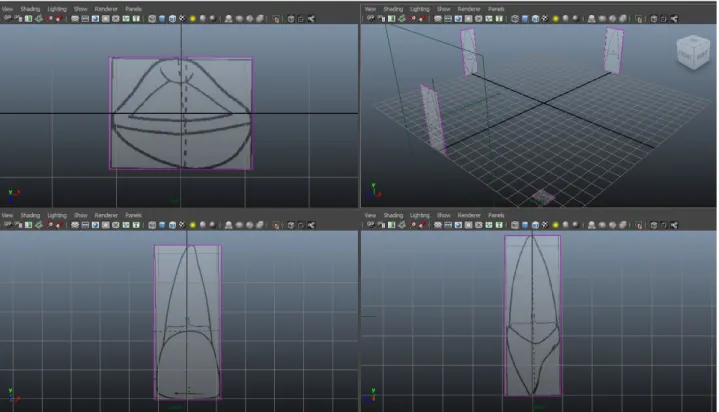Toggle resolution gate in top view panel
The width and height of the screenshot is (719, 412).
click(95, 19)
